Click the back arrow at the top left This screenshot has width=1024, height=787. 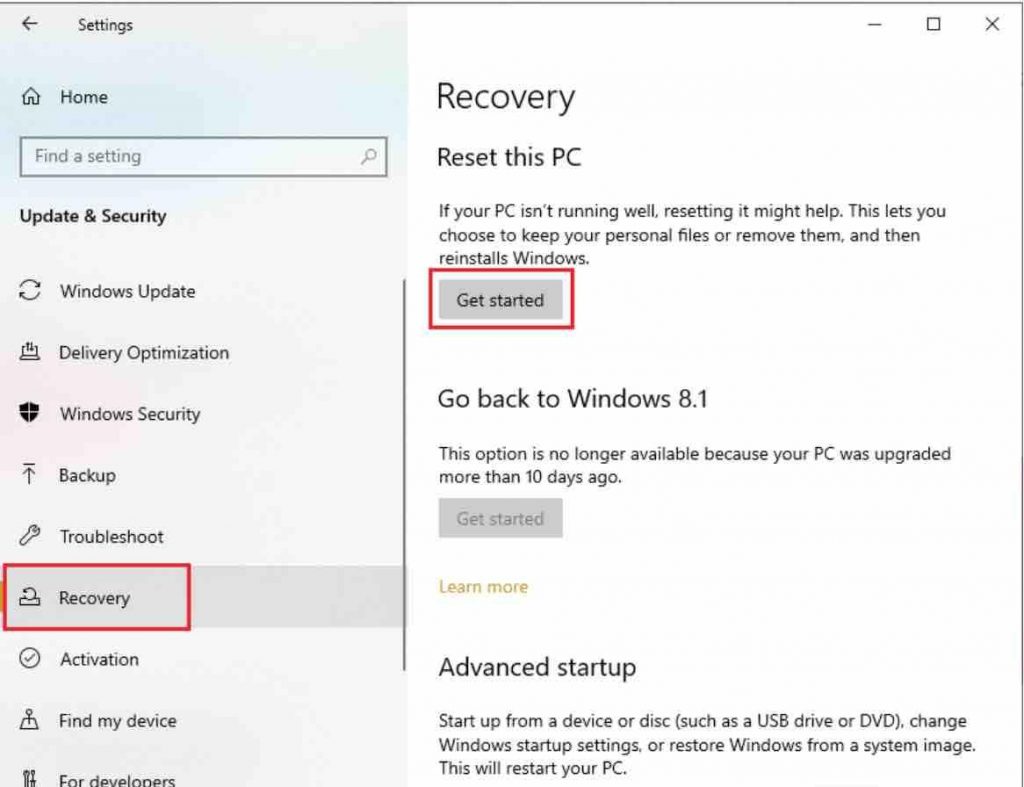pyautogui.click(x=27, y=25)
